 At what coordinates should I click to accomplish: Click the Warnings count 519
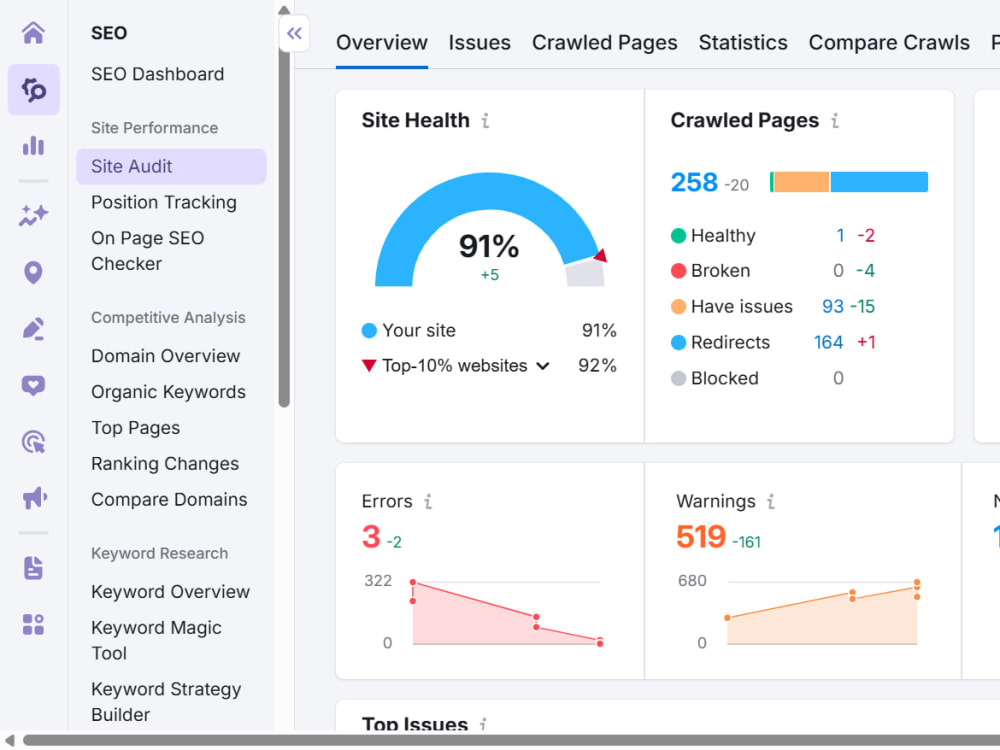click(701, 537)
